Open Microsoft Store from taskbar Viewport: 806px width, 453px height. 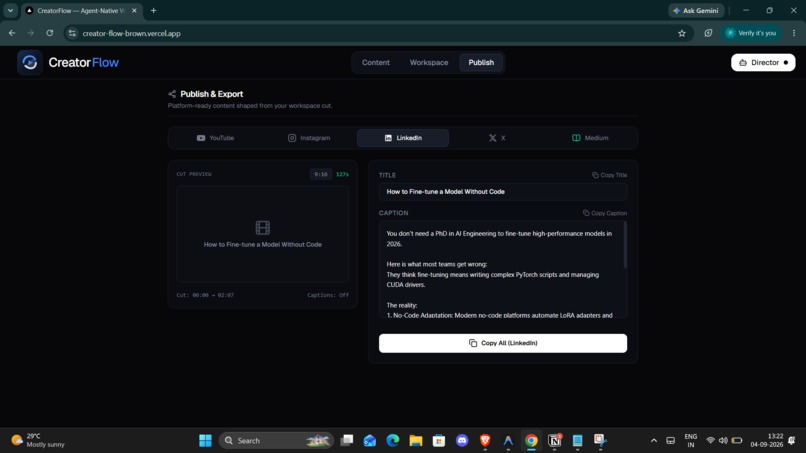(x=438, y=441)
